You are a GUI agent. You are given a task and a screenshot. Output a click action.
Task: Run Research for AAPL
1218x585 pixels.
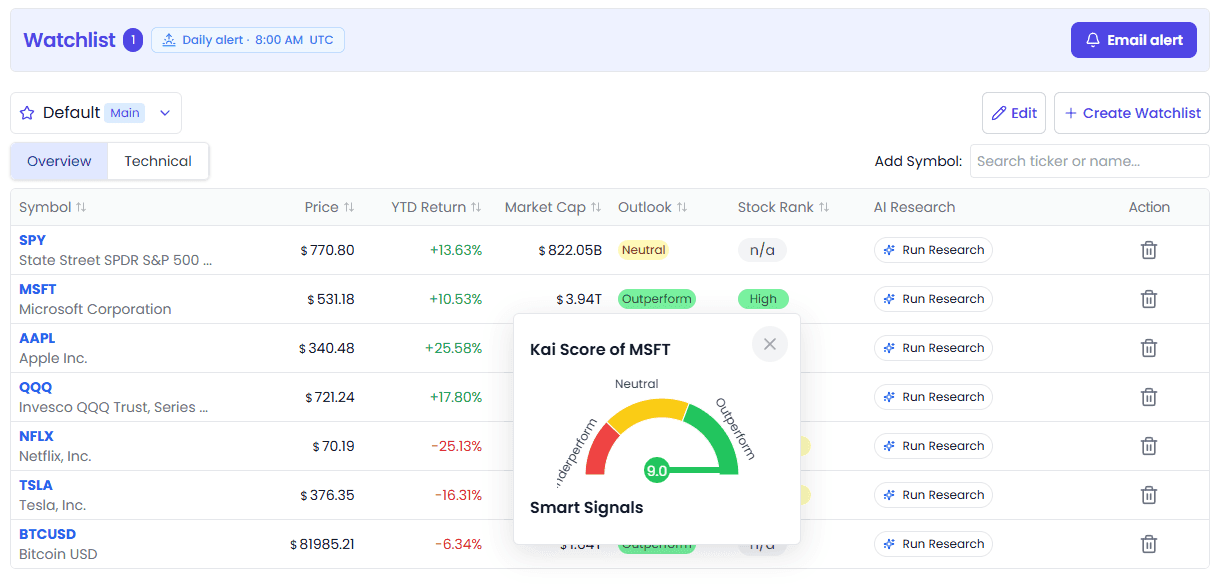click(x=933, y=348)
